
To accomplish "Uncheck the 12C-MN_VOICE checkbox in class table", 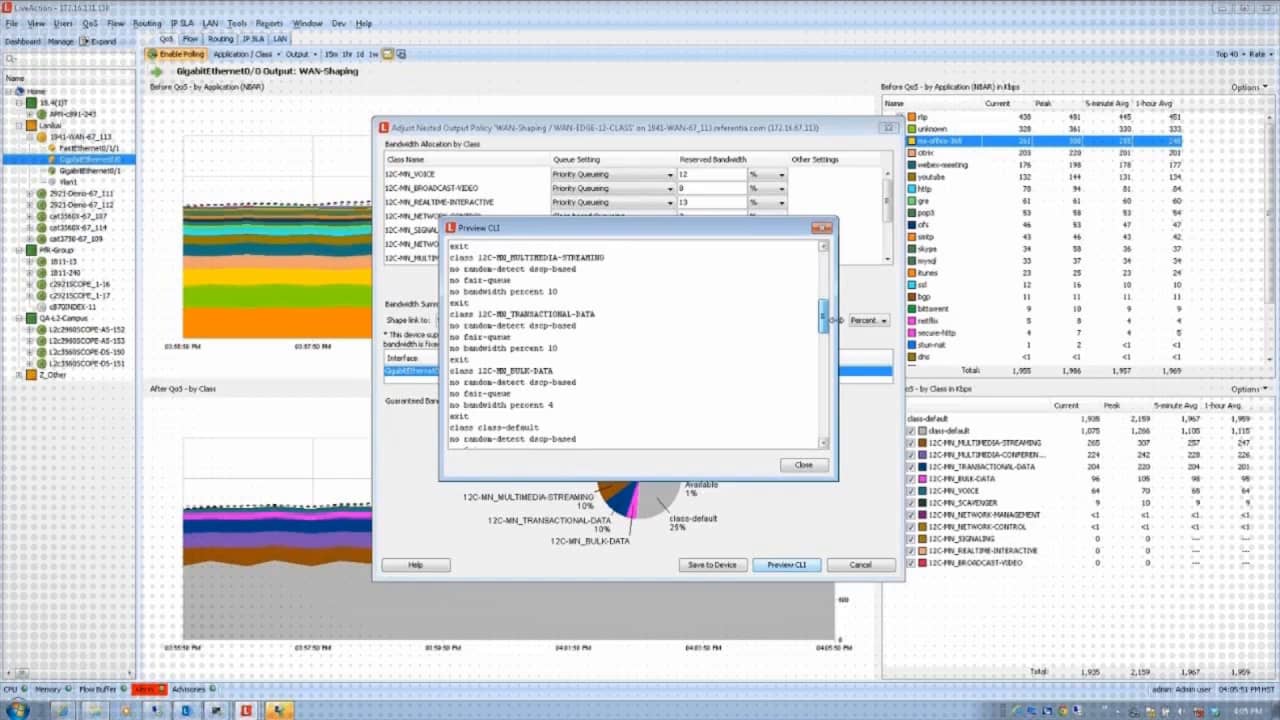I will click(x=910, y=491).
